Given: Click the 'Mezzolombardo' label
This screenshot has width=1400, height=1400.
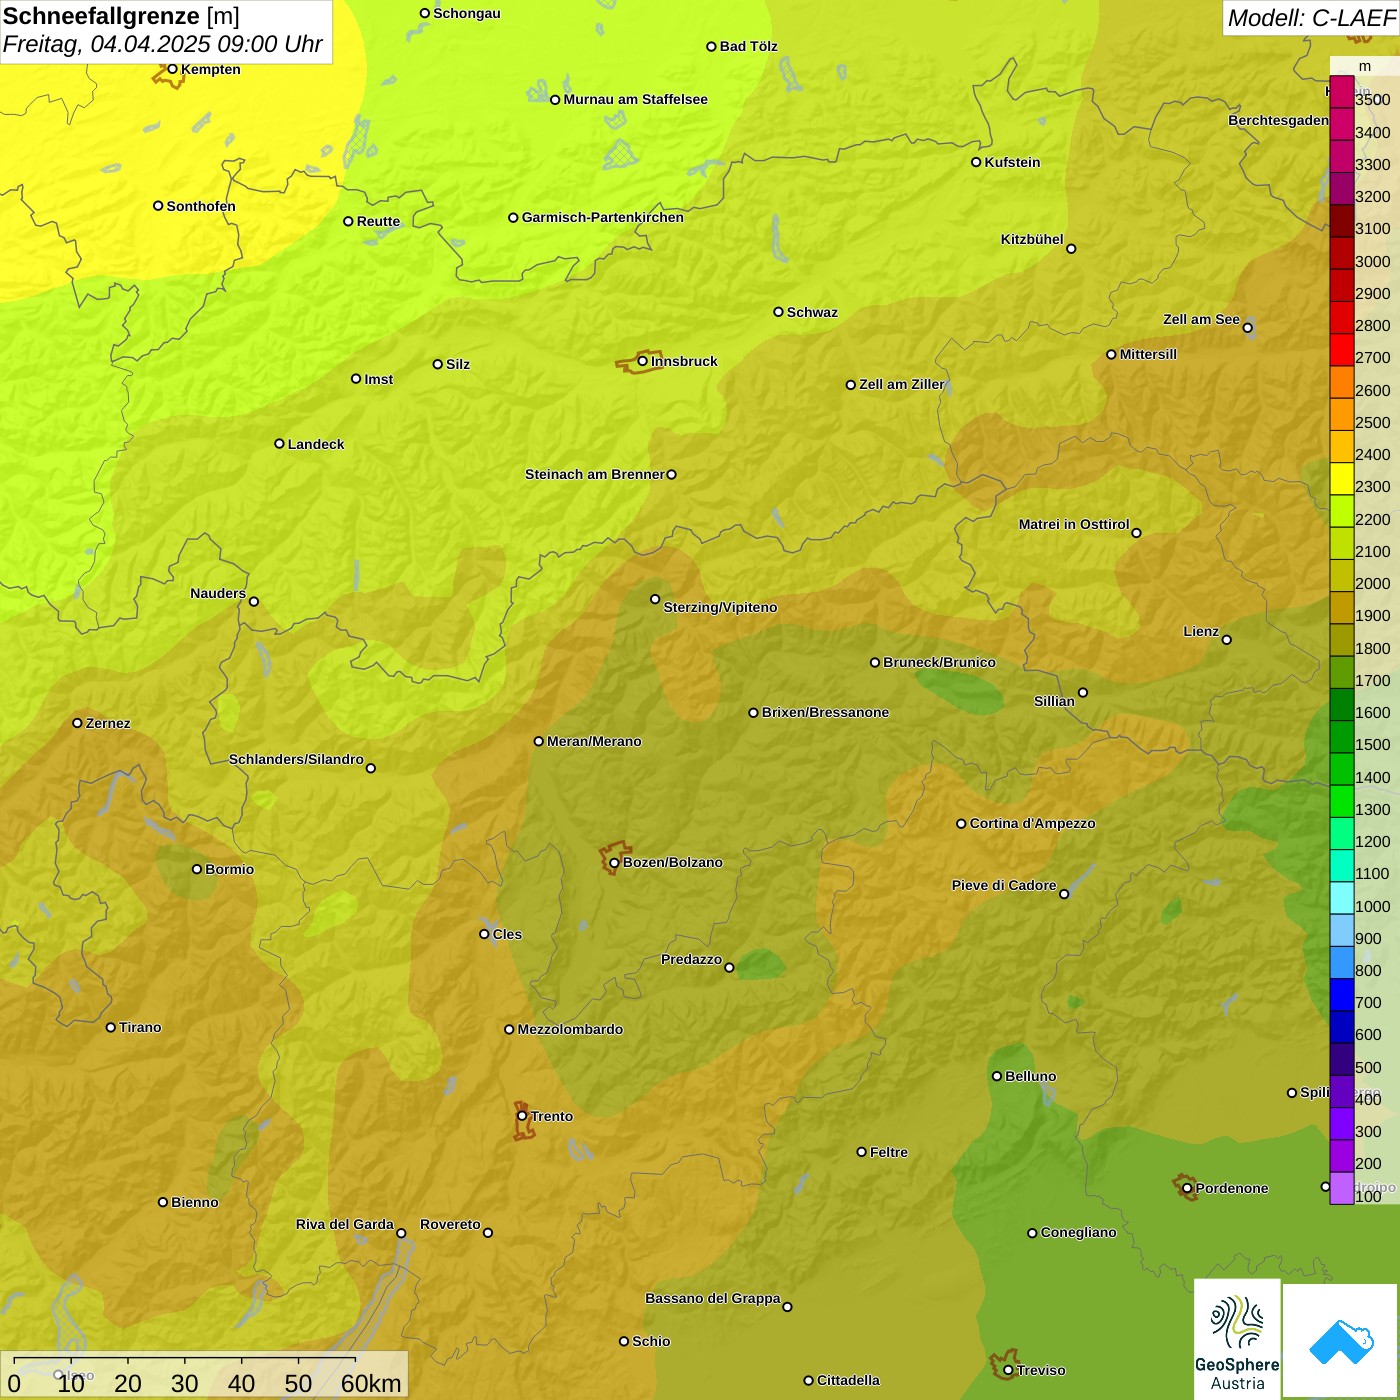Looking at the screenshot, I should [570, 1029].
